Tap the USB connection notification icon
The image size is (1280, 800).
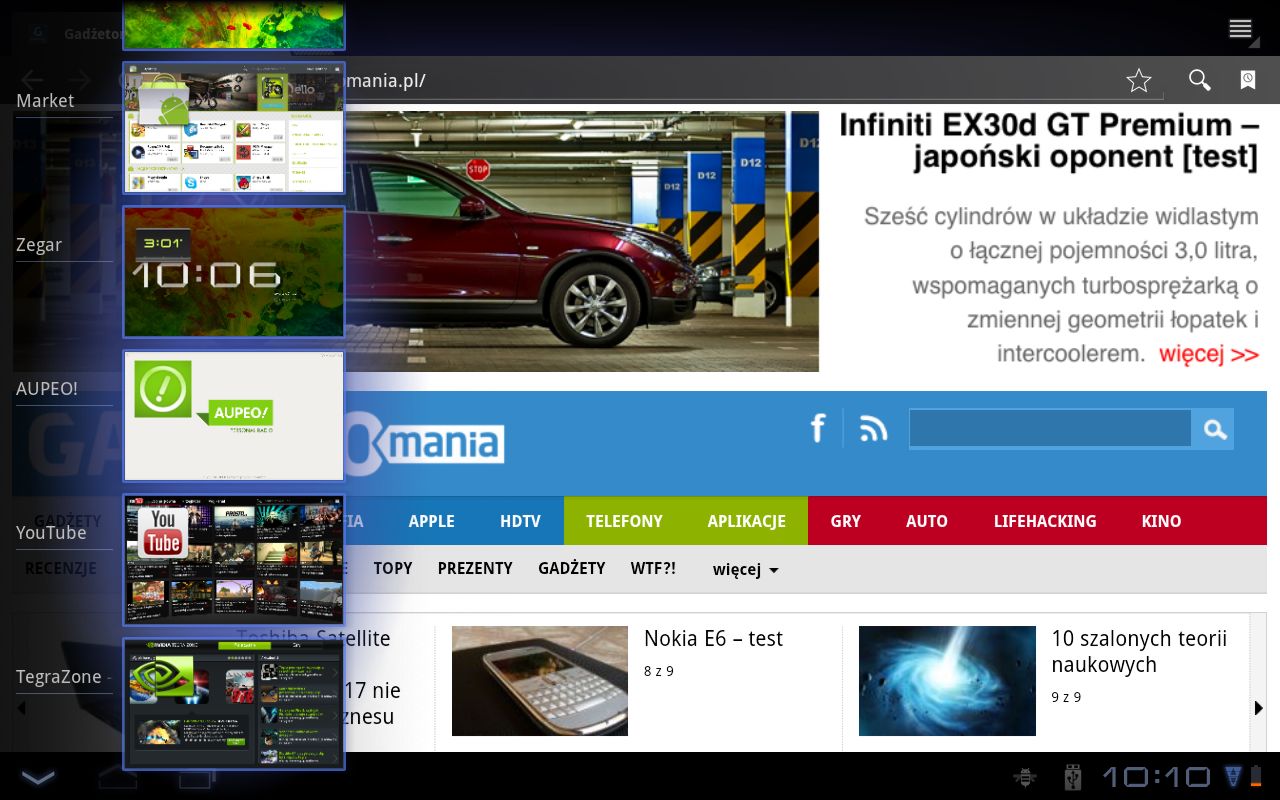point(1073,777)
